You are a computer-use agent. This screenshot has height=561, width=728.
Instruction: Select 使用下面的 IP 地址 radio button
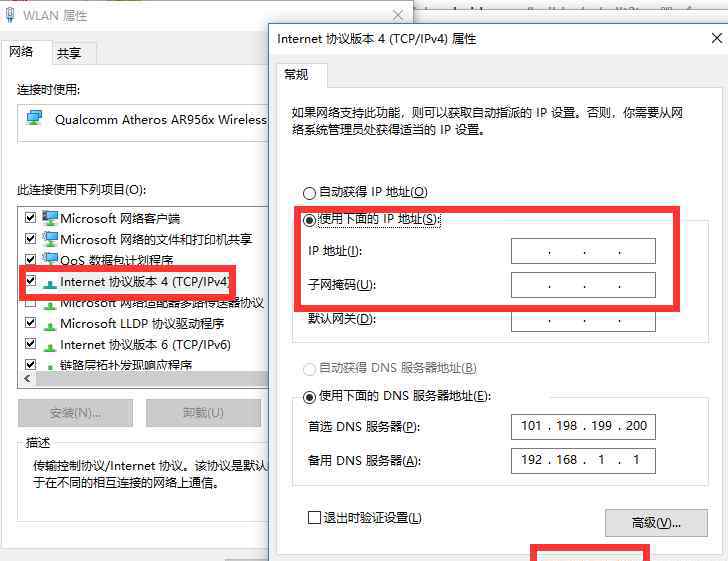309,219
